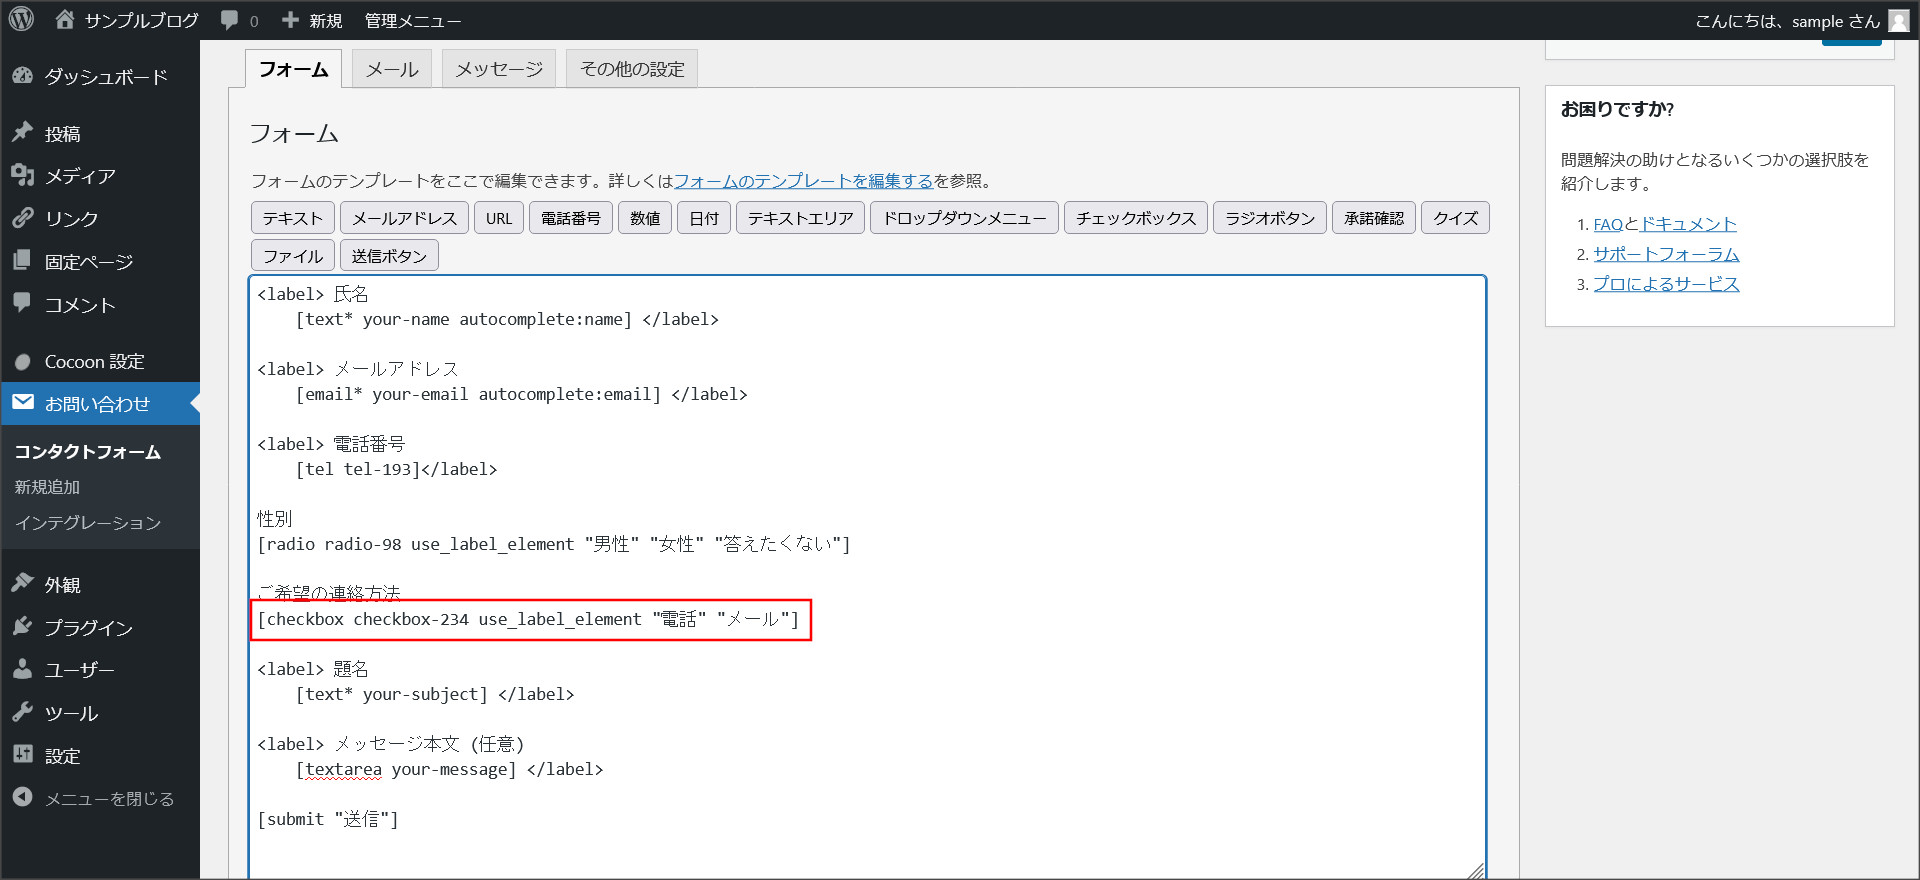Collapse sidebar with メニューを閉じる
The width and height of the screenshot is (1920, 880).
(109, 798)
